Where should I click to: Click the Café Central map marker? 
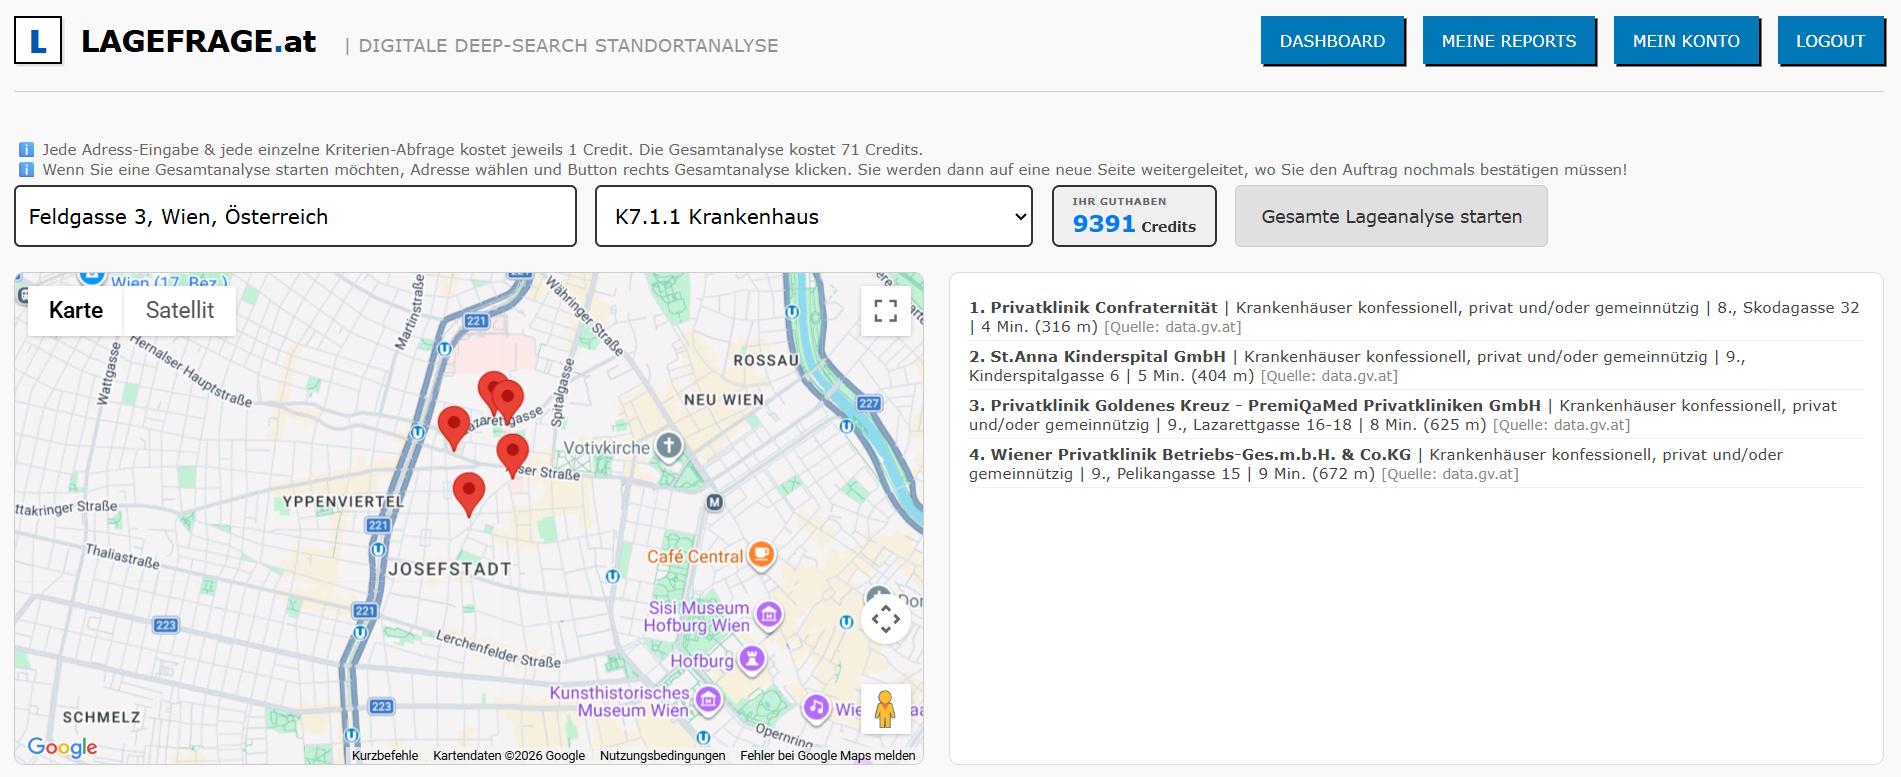point(761,554)
